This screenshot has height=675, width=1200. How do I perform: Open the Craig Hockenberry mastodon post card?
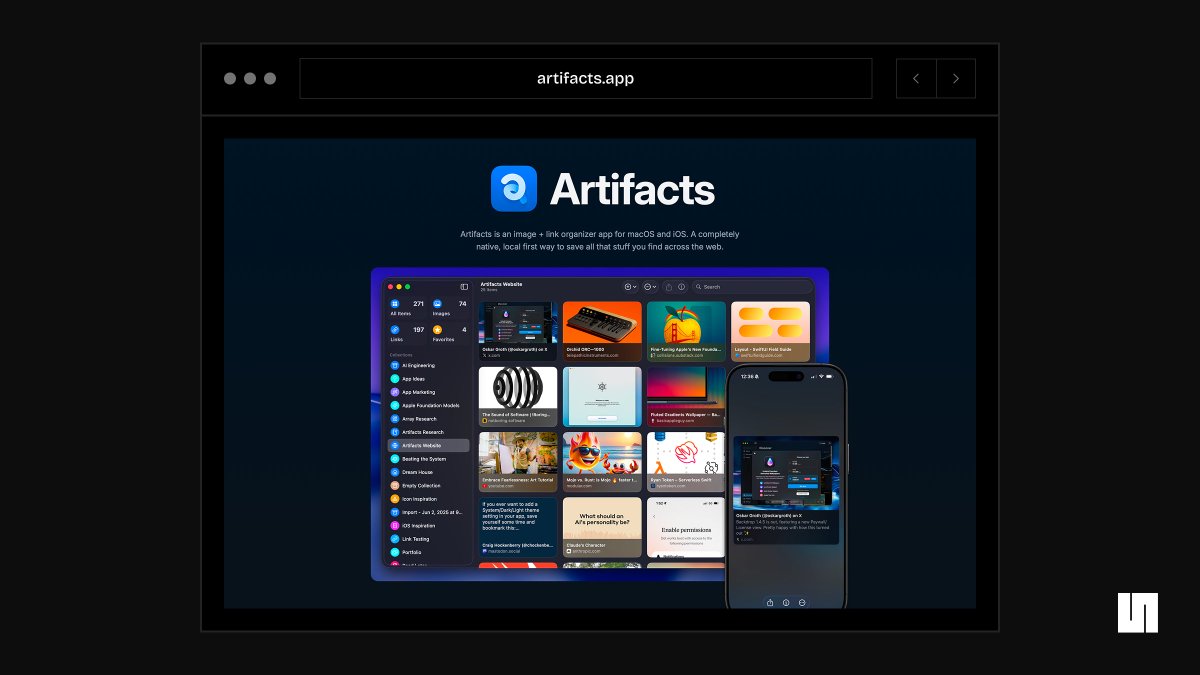(x=518, y=527)
